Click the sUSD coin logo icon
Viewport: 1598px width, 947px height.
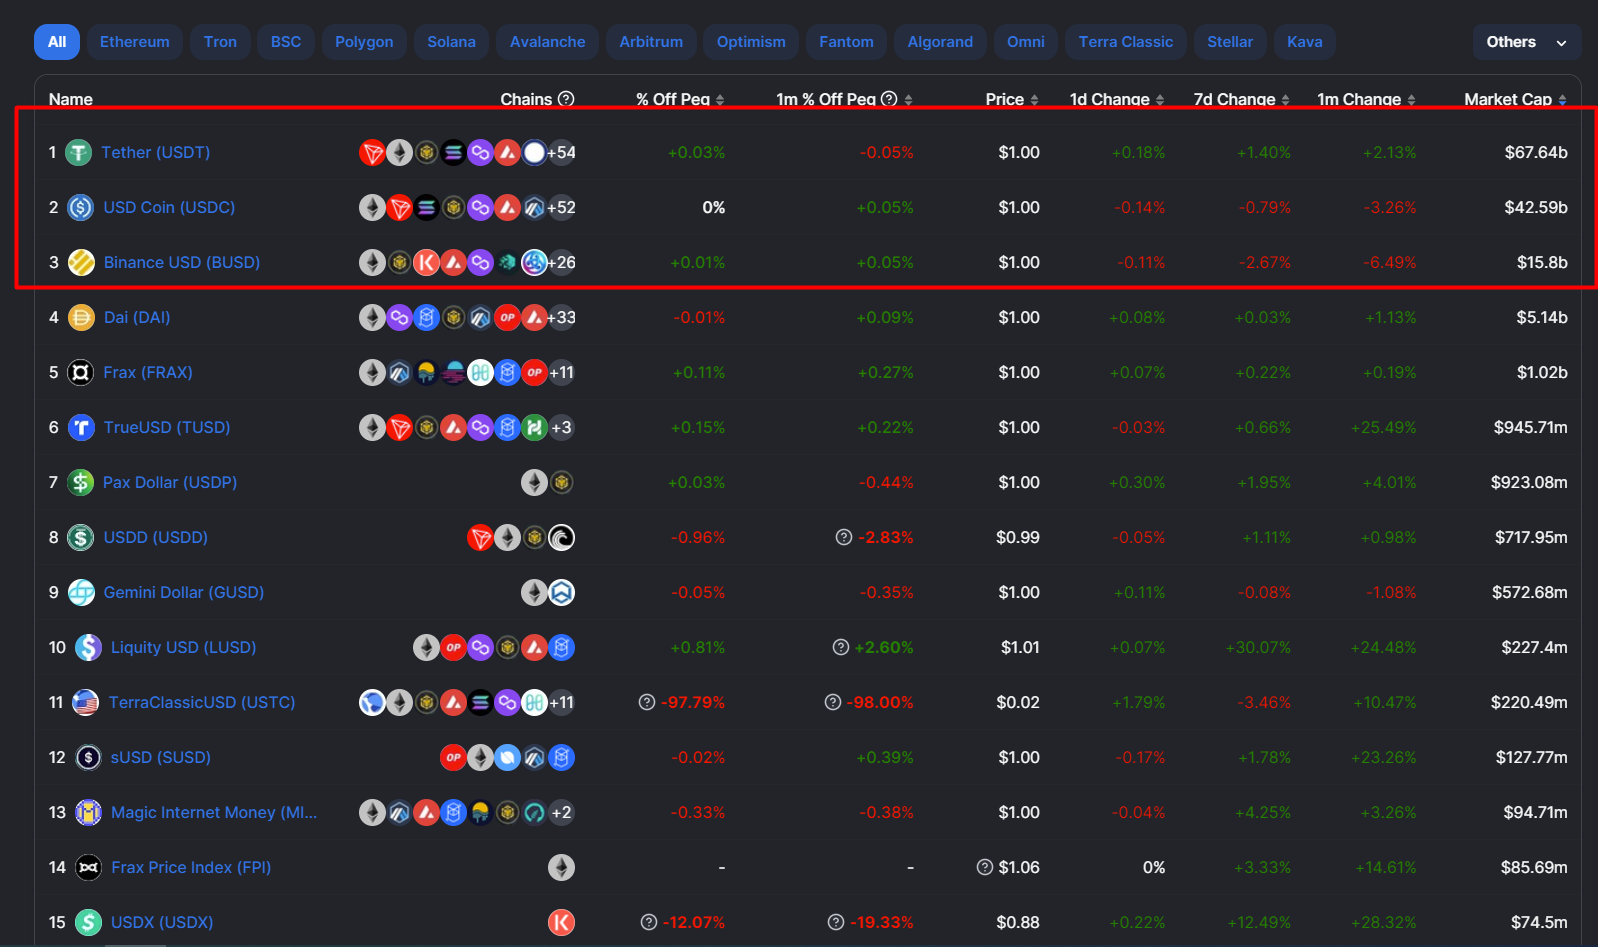pos(88,758)
